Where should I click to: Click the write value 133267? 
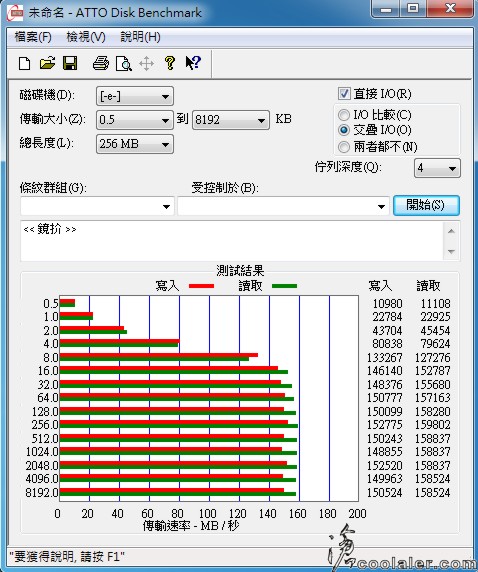click(x=385, y=358)
